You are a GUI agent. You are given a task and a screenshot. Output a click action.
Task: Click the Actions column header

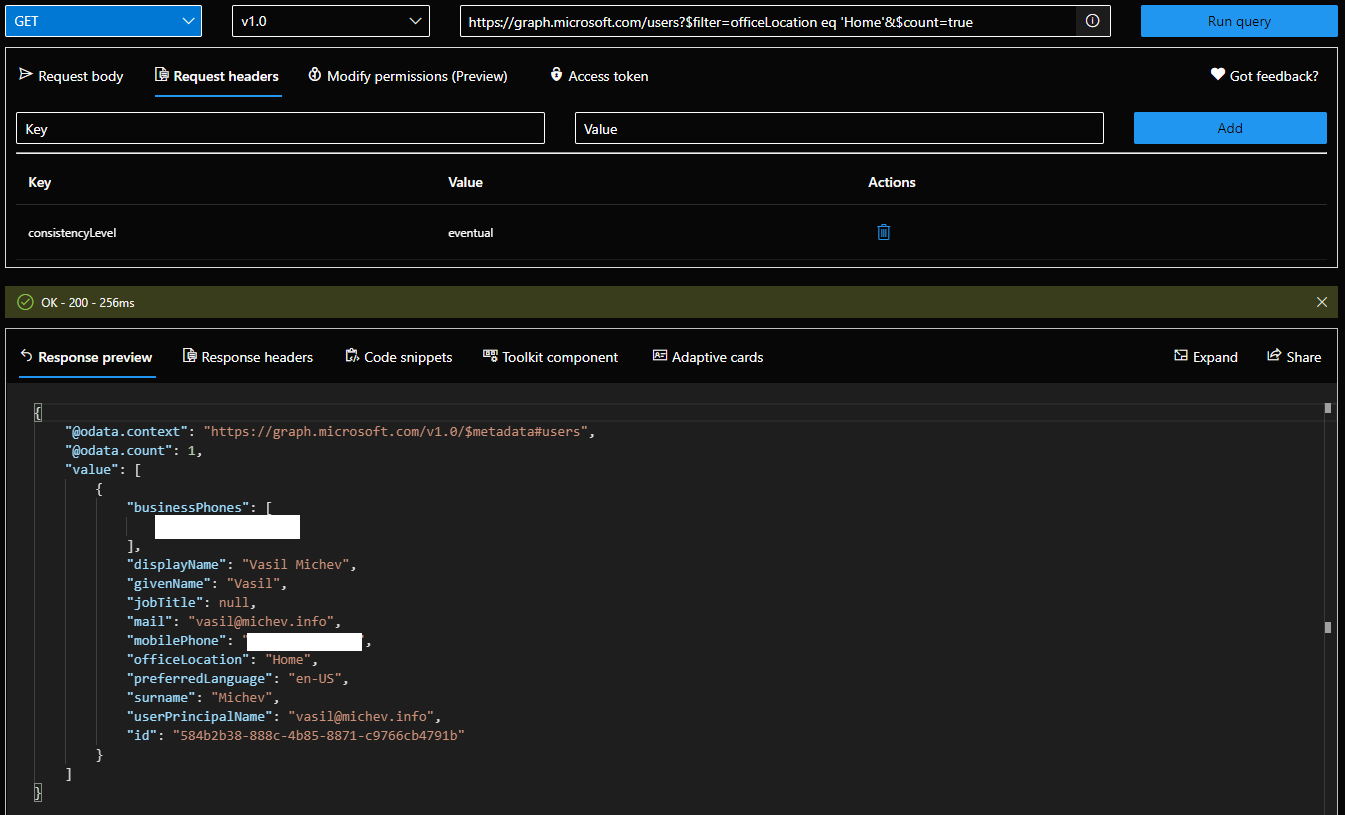[892, 182]
